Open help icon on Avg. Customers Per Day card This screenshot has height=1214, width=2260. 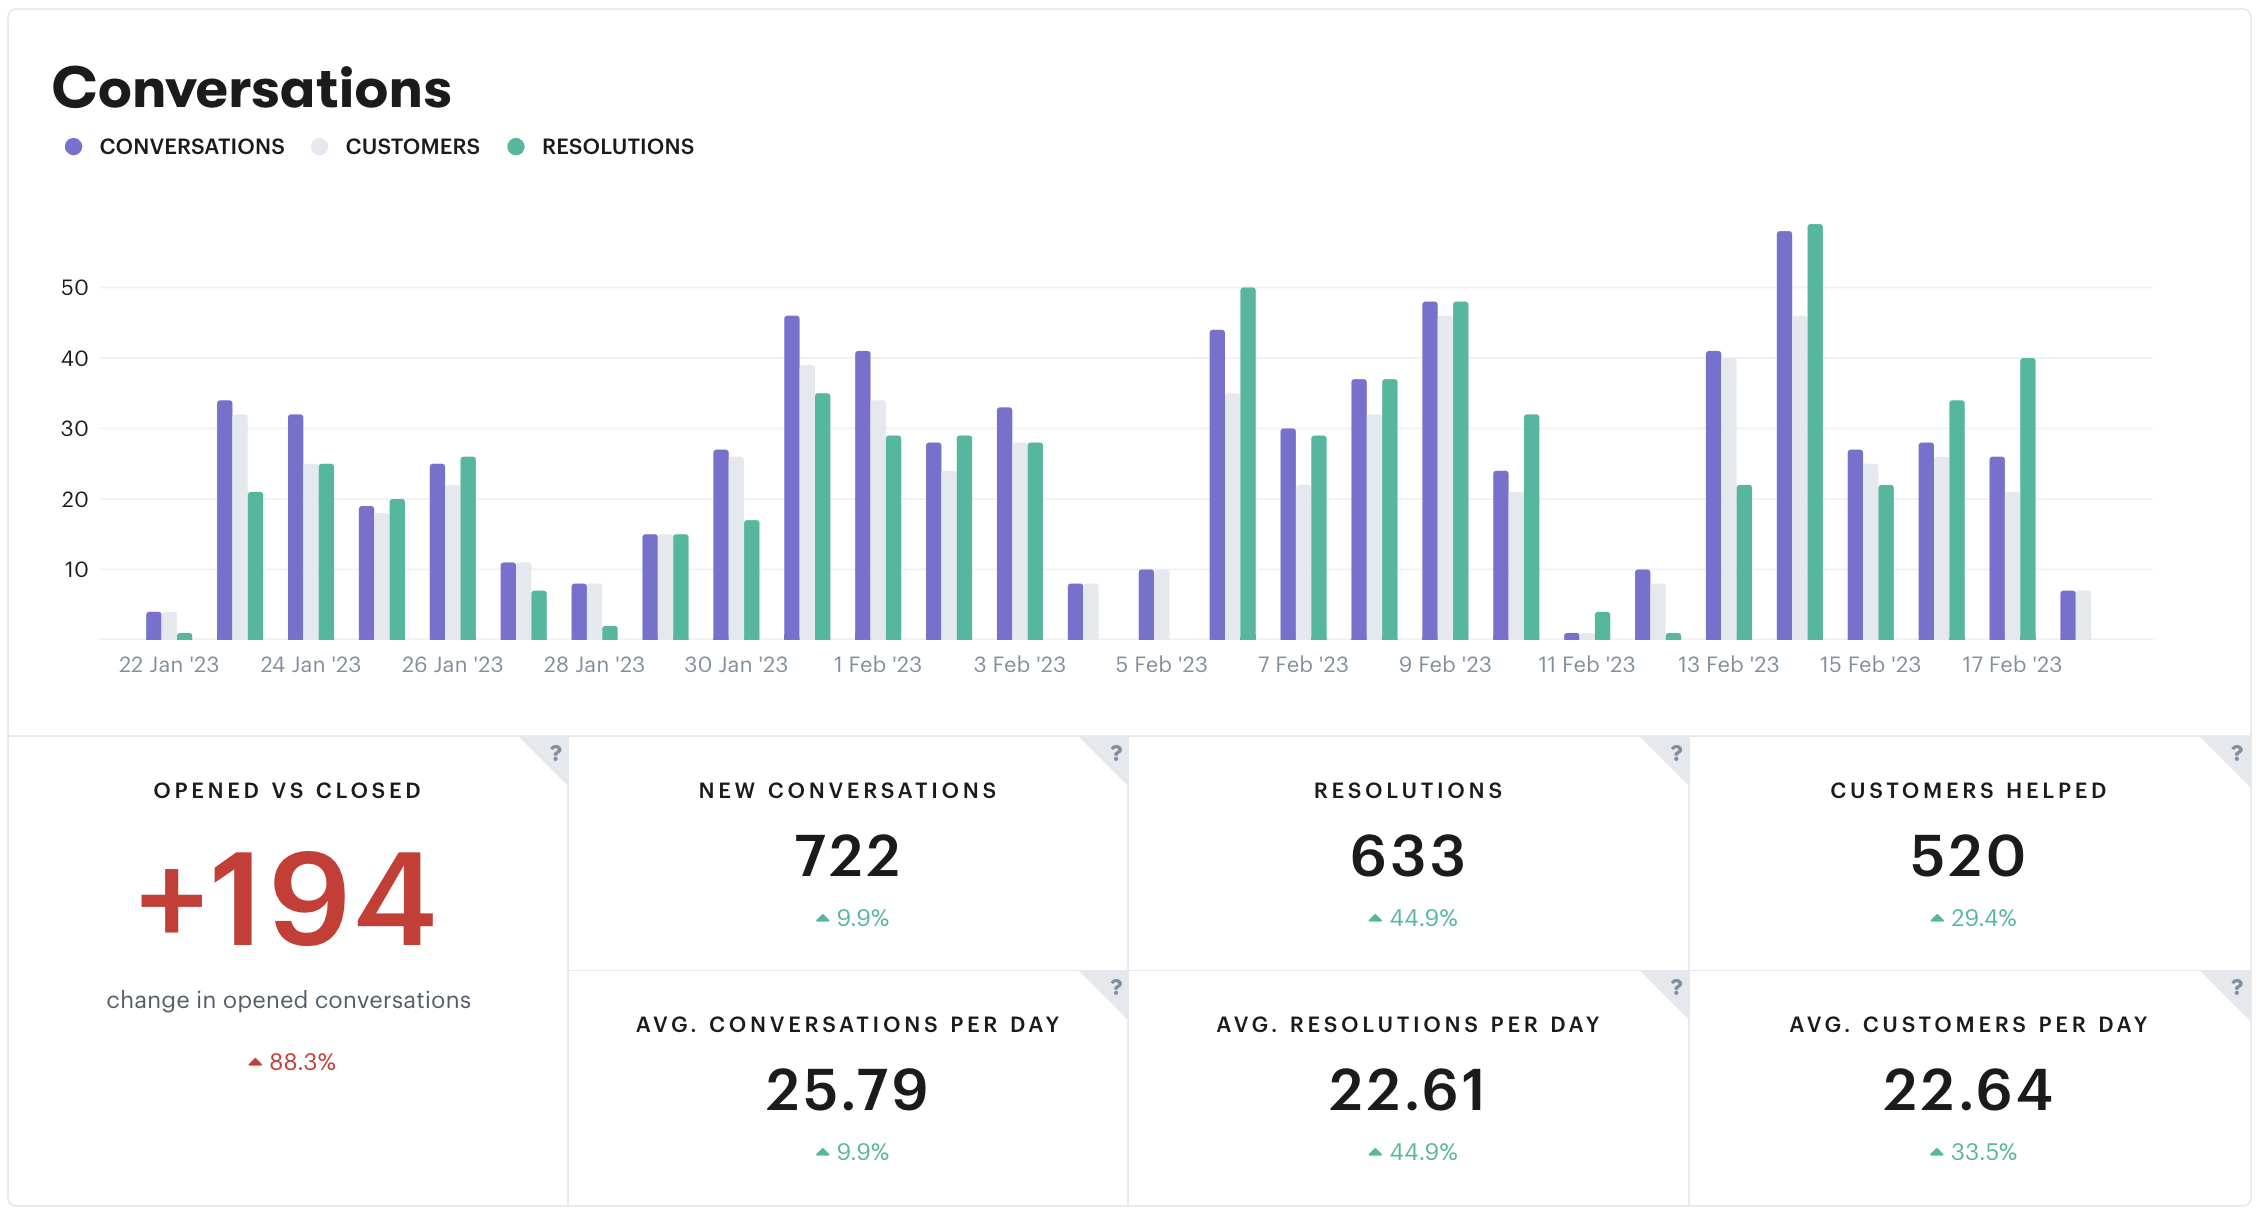pos(2237,987)
